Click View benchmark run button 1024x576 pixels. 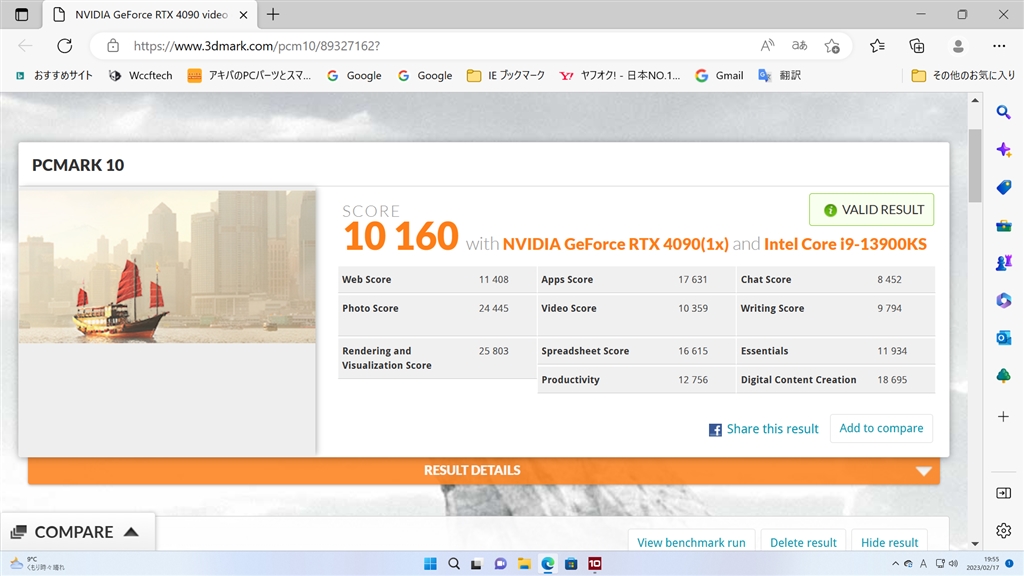691,542
